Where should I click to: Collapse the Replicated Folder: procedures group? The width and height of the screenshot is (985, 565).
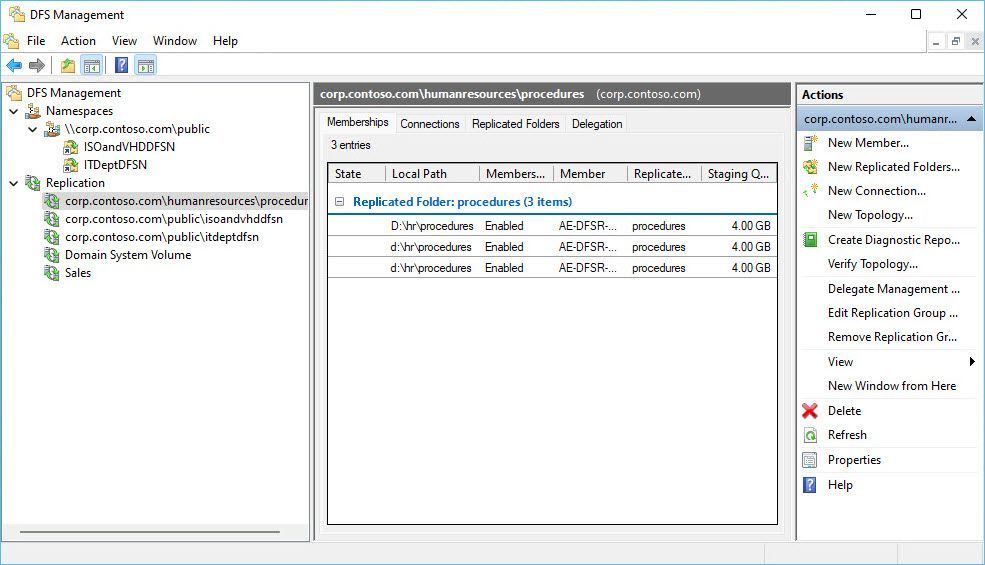[339, 202]
